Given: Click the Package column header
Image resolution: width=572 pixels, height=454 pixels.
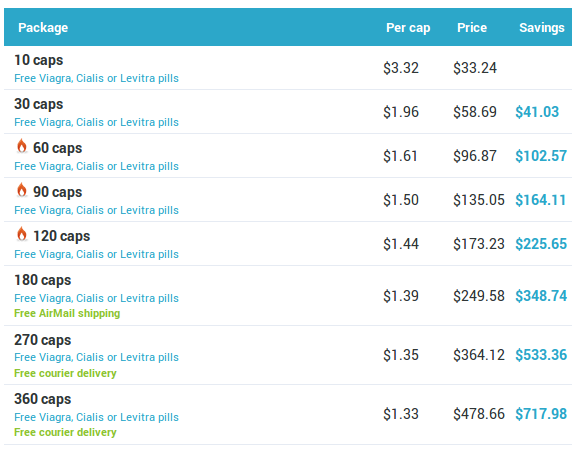Looking at the screenshot, I should [43, 28].
